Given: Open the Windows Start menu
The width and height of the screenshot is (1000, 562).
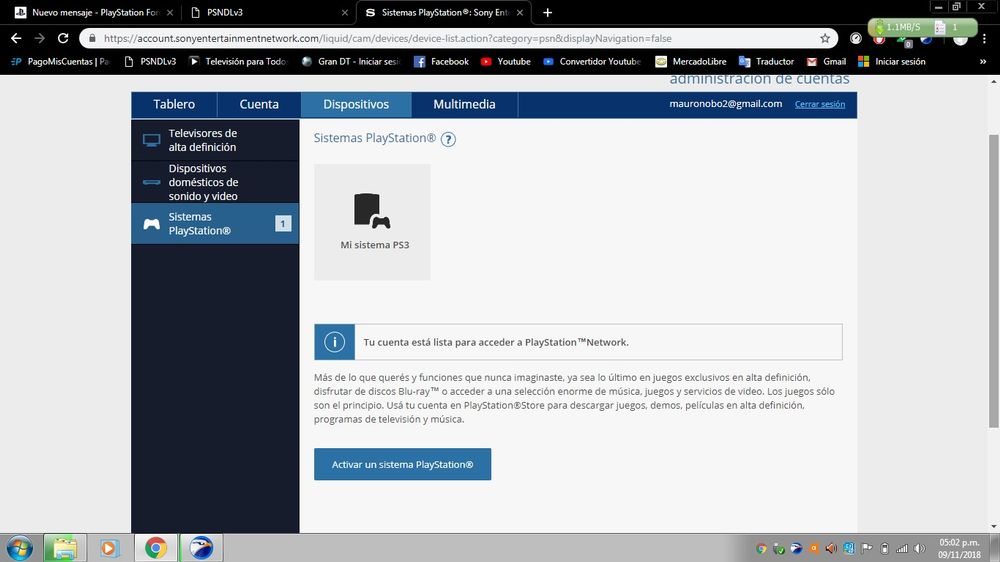Looking at the screenshot, I should [20, 548].
